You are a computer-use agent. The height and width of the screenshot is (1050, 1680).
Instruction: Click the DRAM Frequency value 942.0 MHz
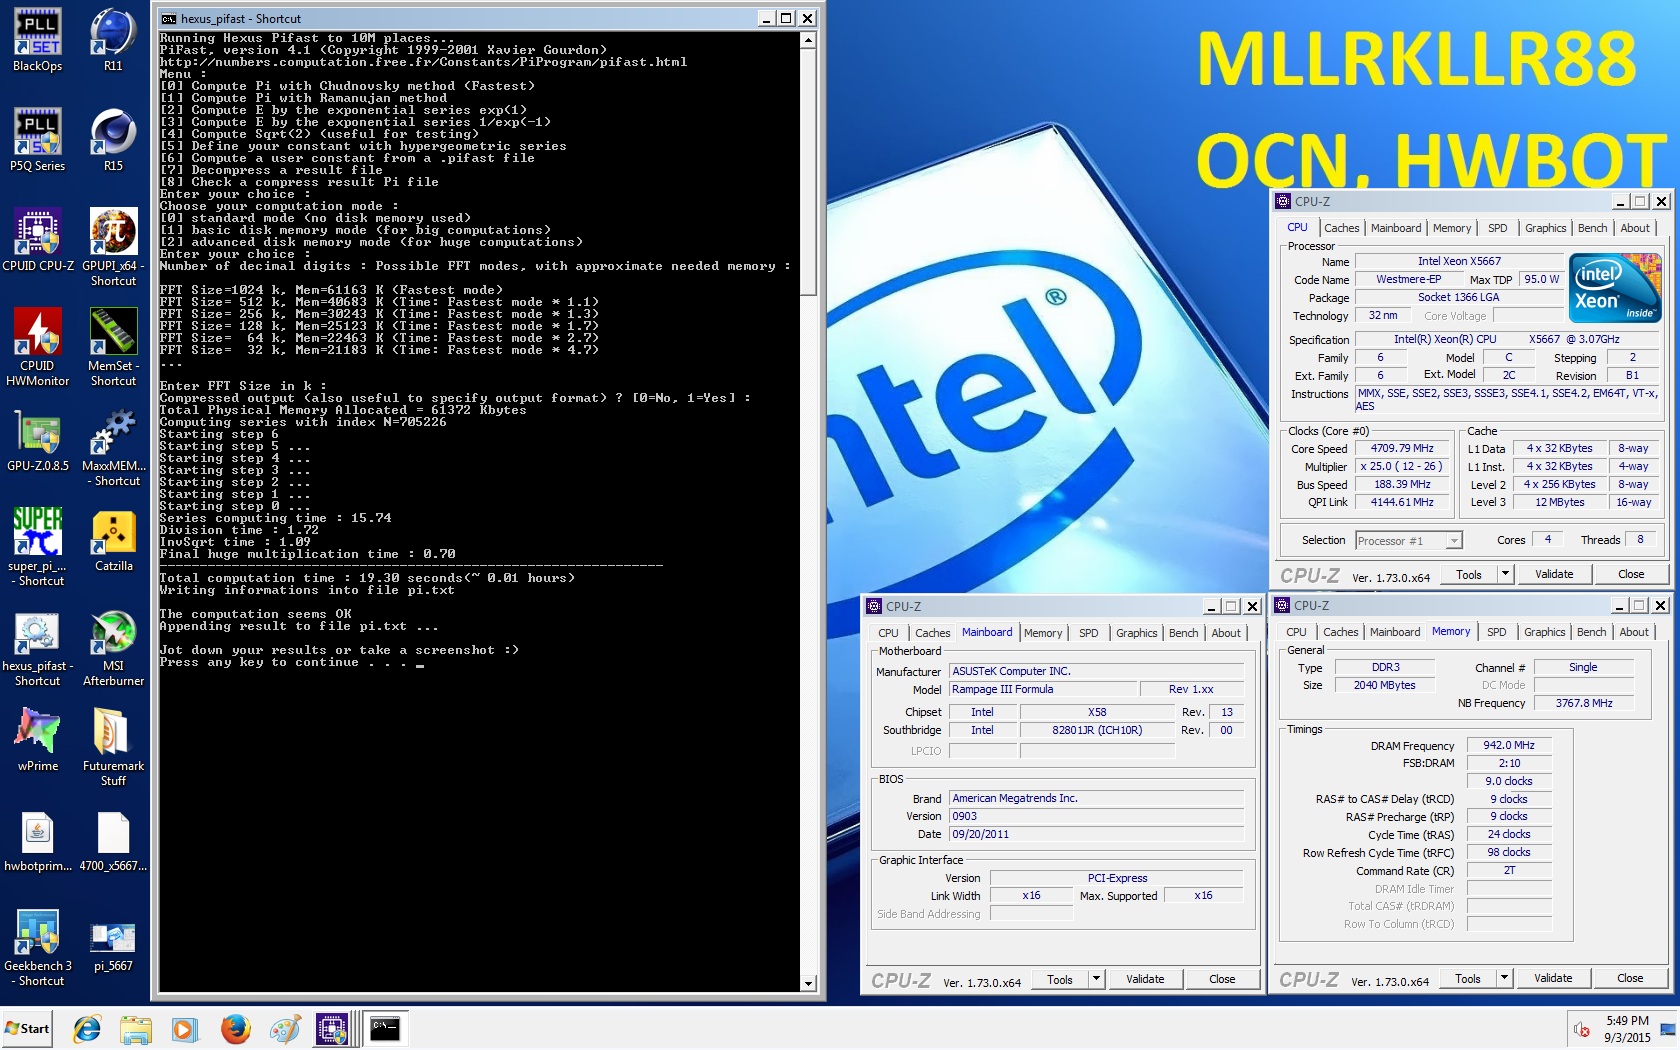tap(1509, 745)
